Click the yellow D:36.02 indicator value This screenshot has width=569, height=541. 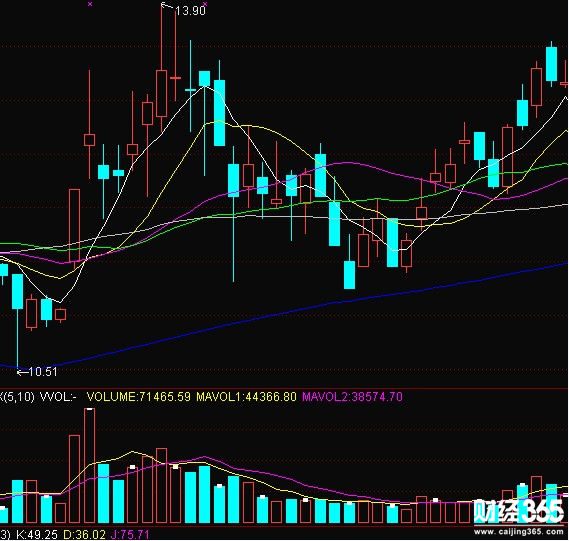pyautogui.click(x=85, y=535)
